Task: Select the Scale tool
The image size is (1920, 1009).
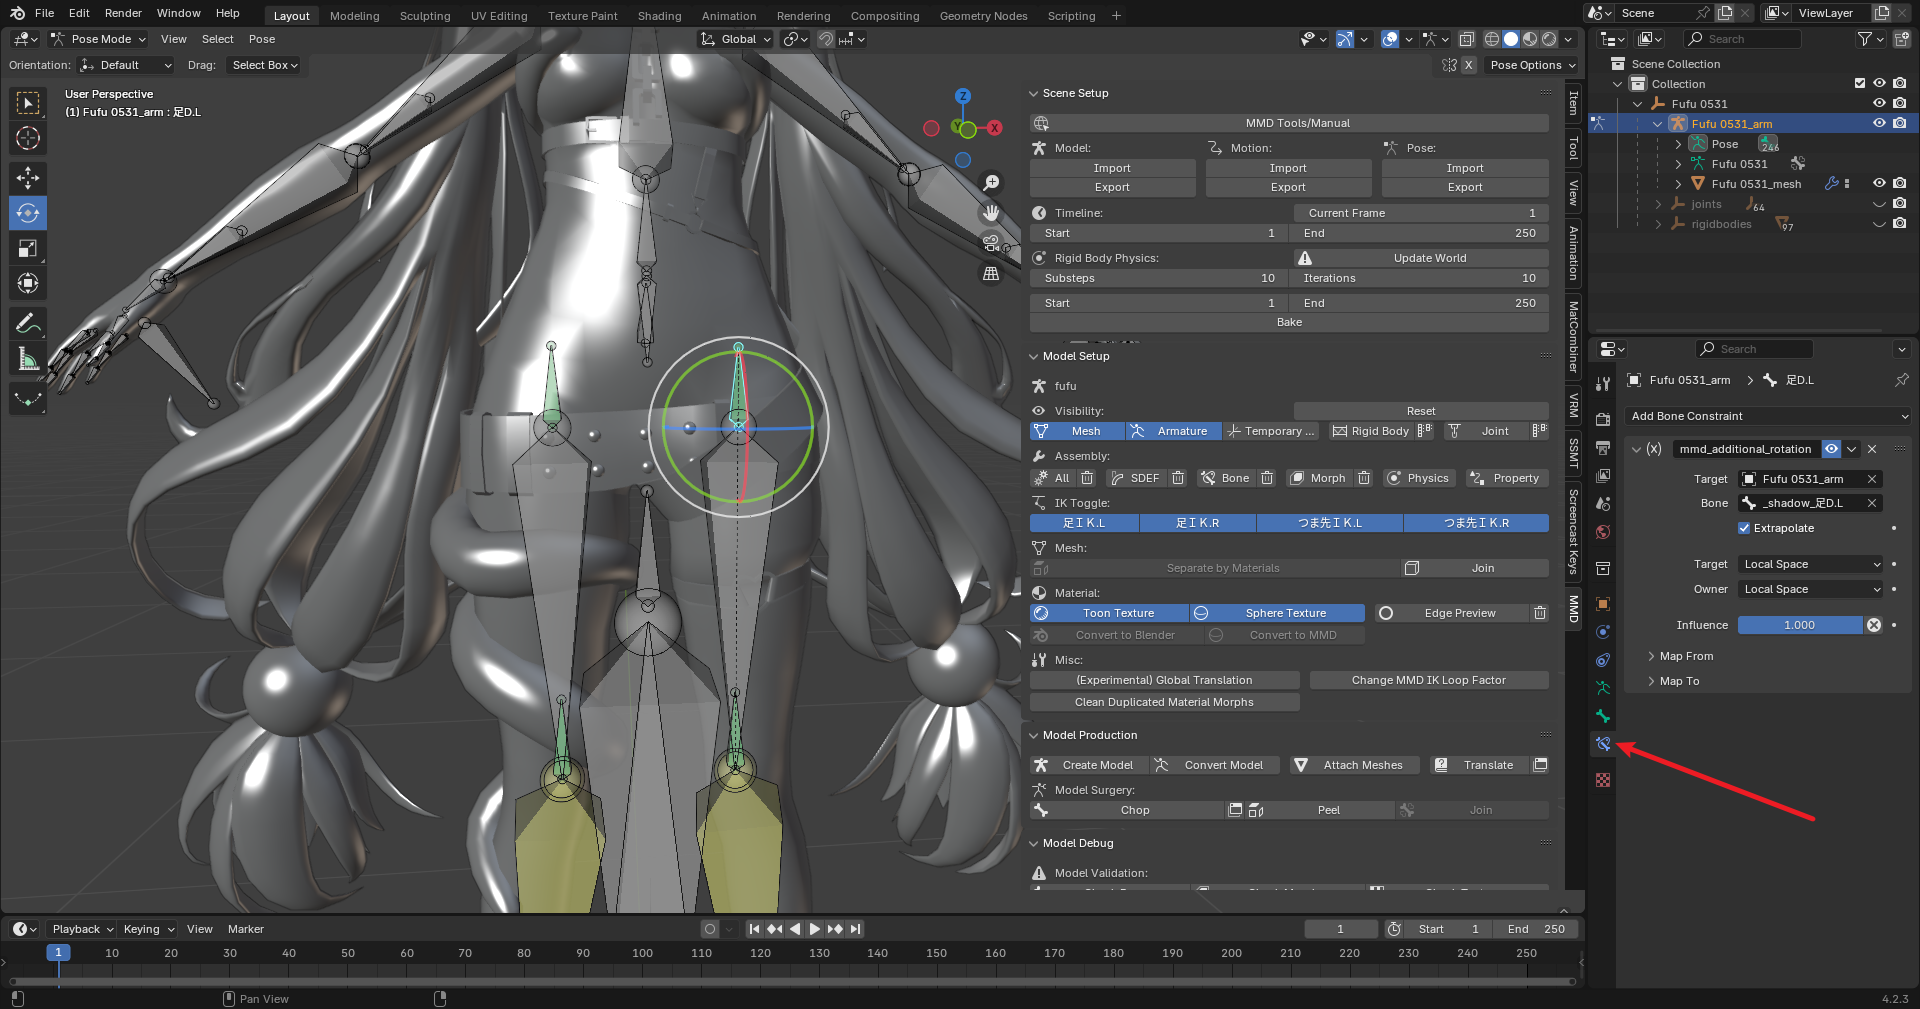Action: (28, 248)
